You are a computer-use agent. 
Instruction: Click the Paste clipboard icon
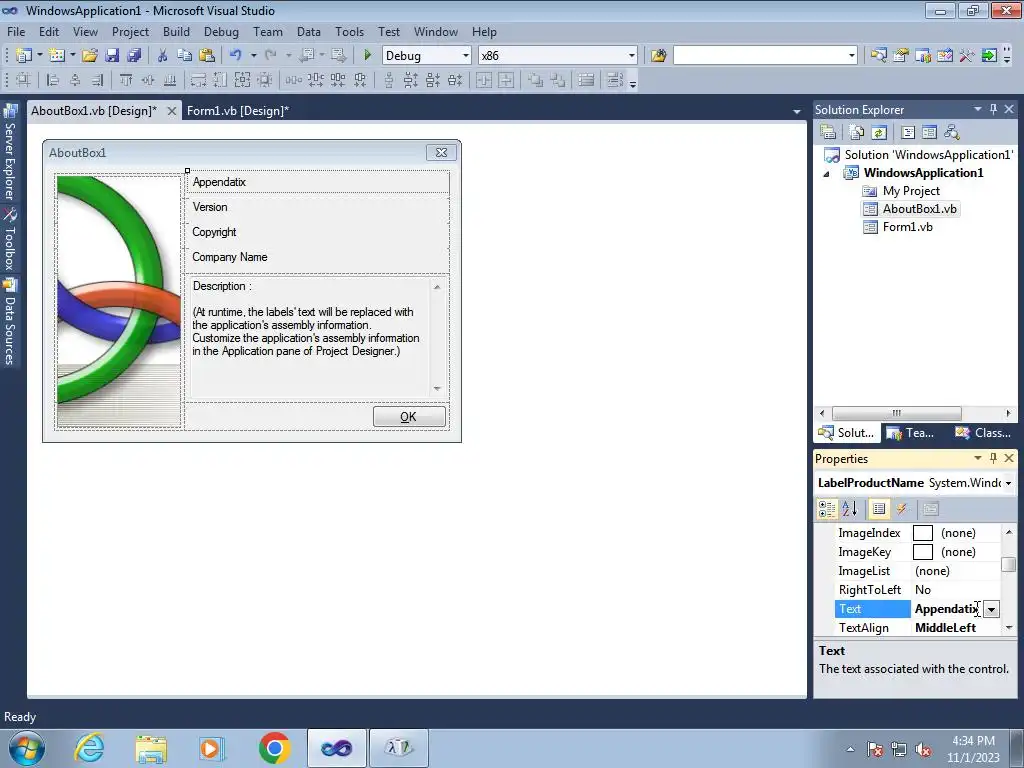click(207, 56)
